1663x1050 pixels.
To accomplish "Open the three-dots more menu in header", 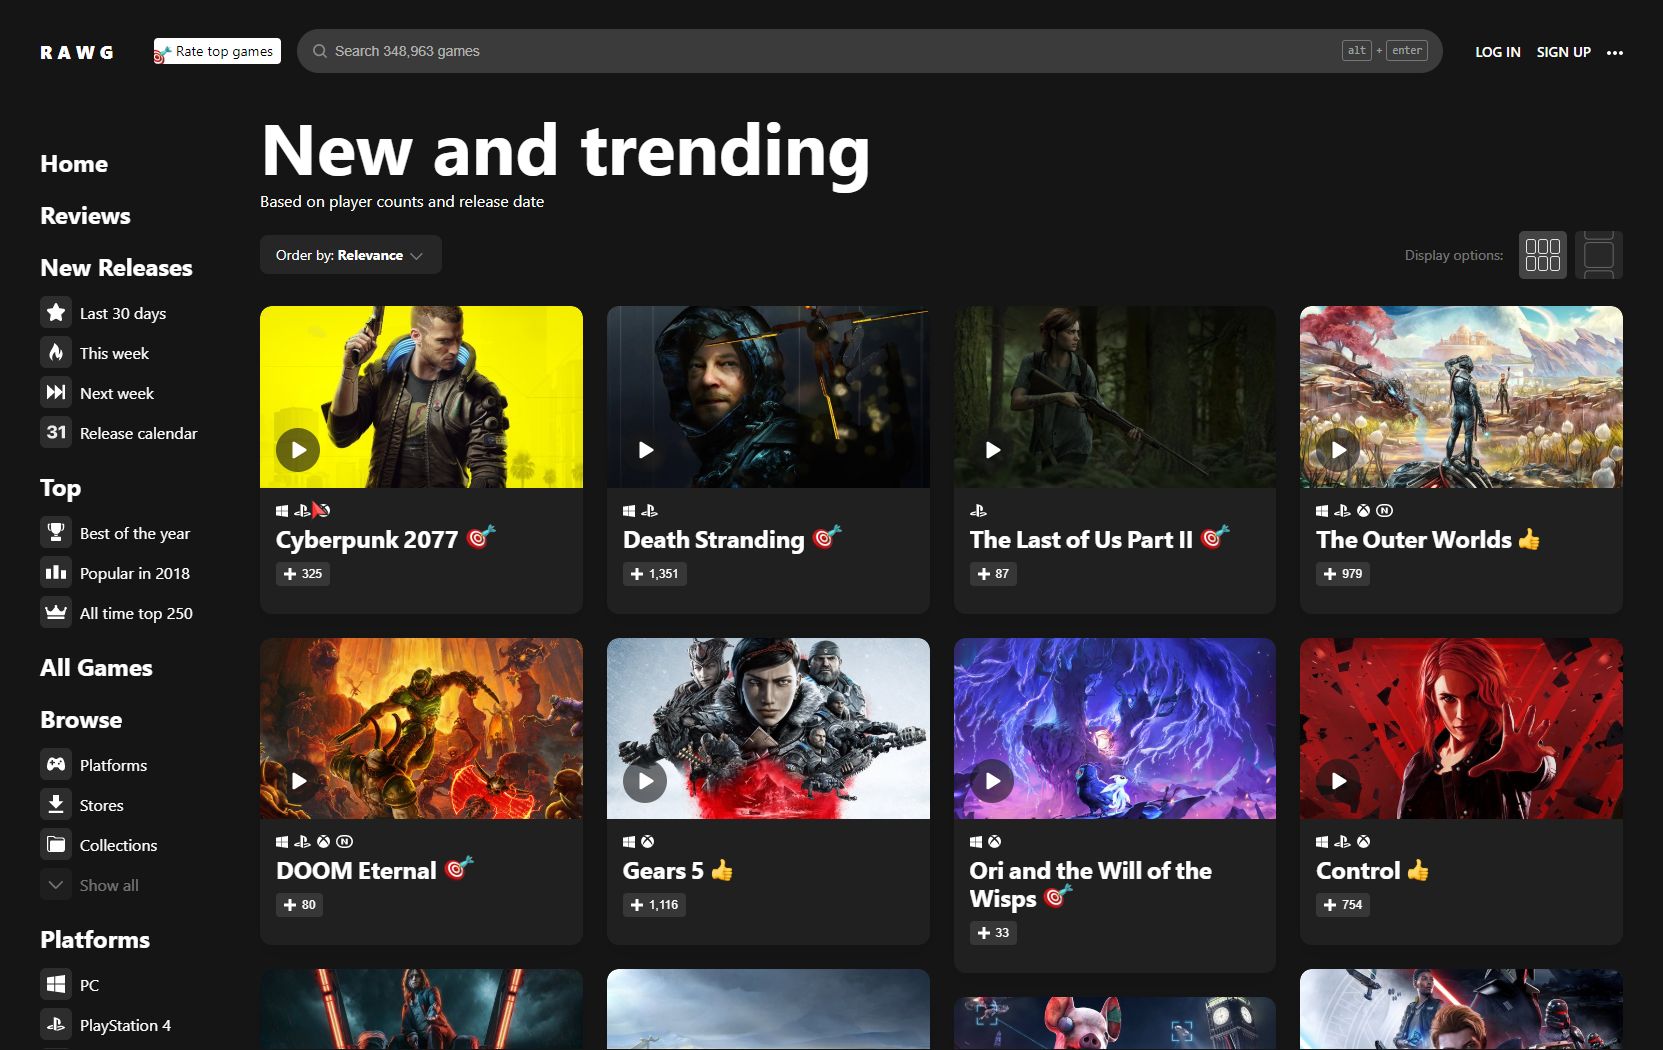I will tap(1615, 52).
